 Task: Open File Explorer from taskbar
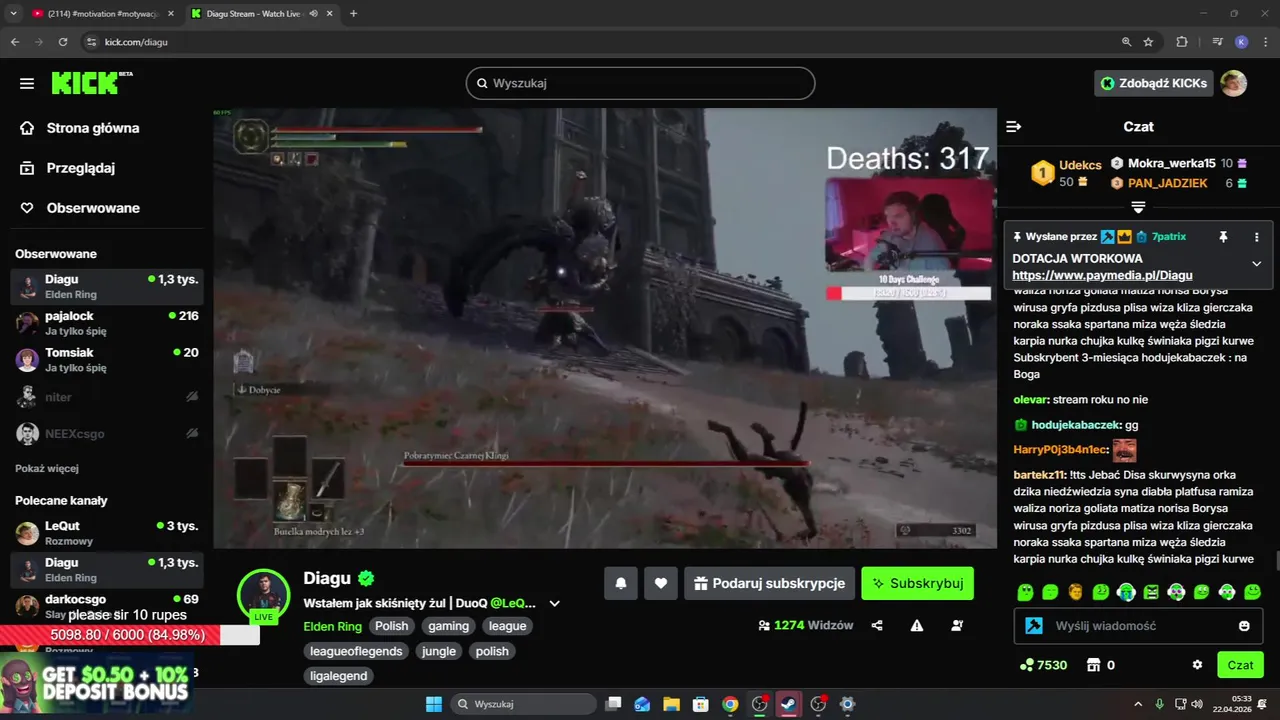point(671,704)
